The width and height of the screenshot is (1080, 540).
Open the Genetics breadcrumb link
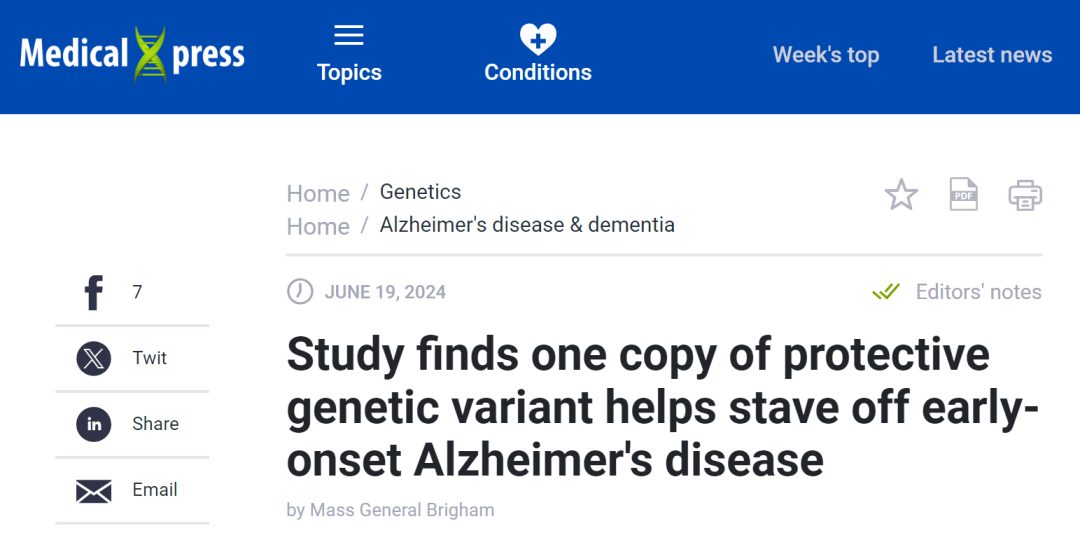(420, 191)
